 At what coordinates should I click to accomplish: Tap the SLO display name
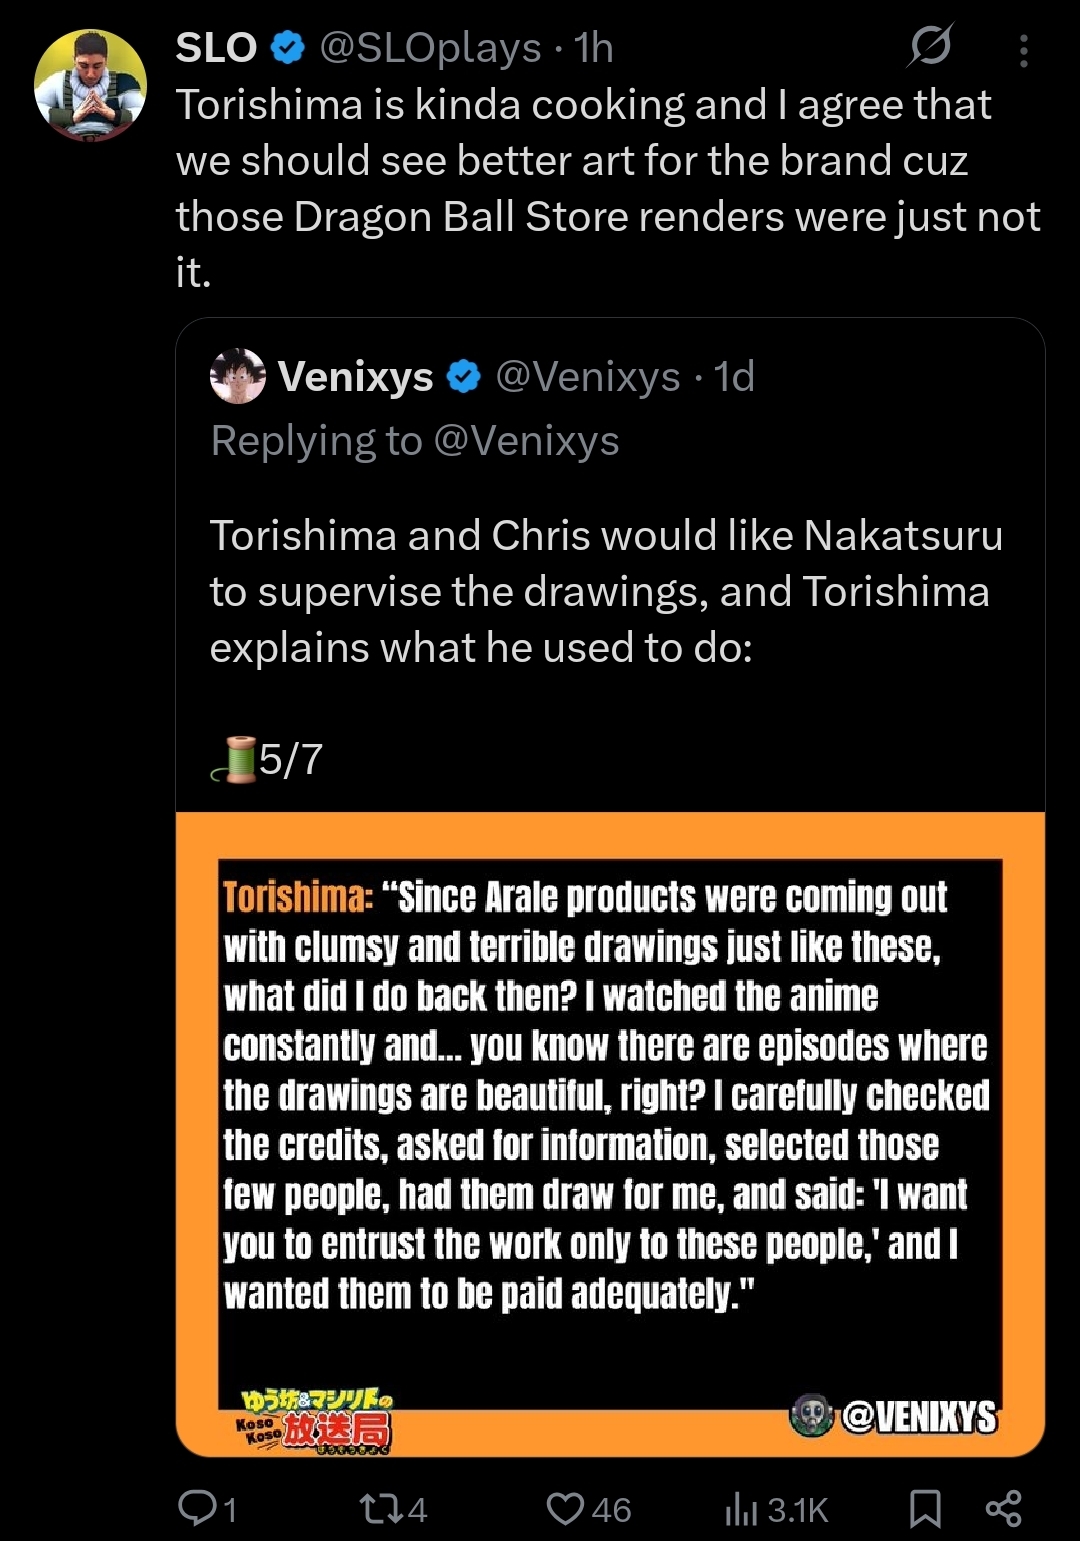[216, 48]
